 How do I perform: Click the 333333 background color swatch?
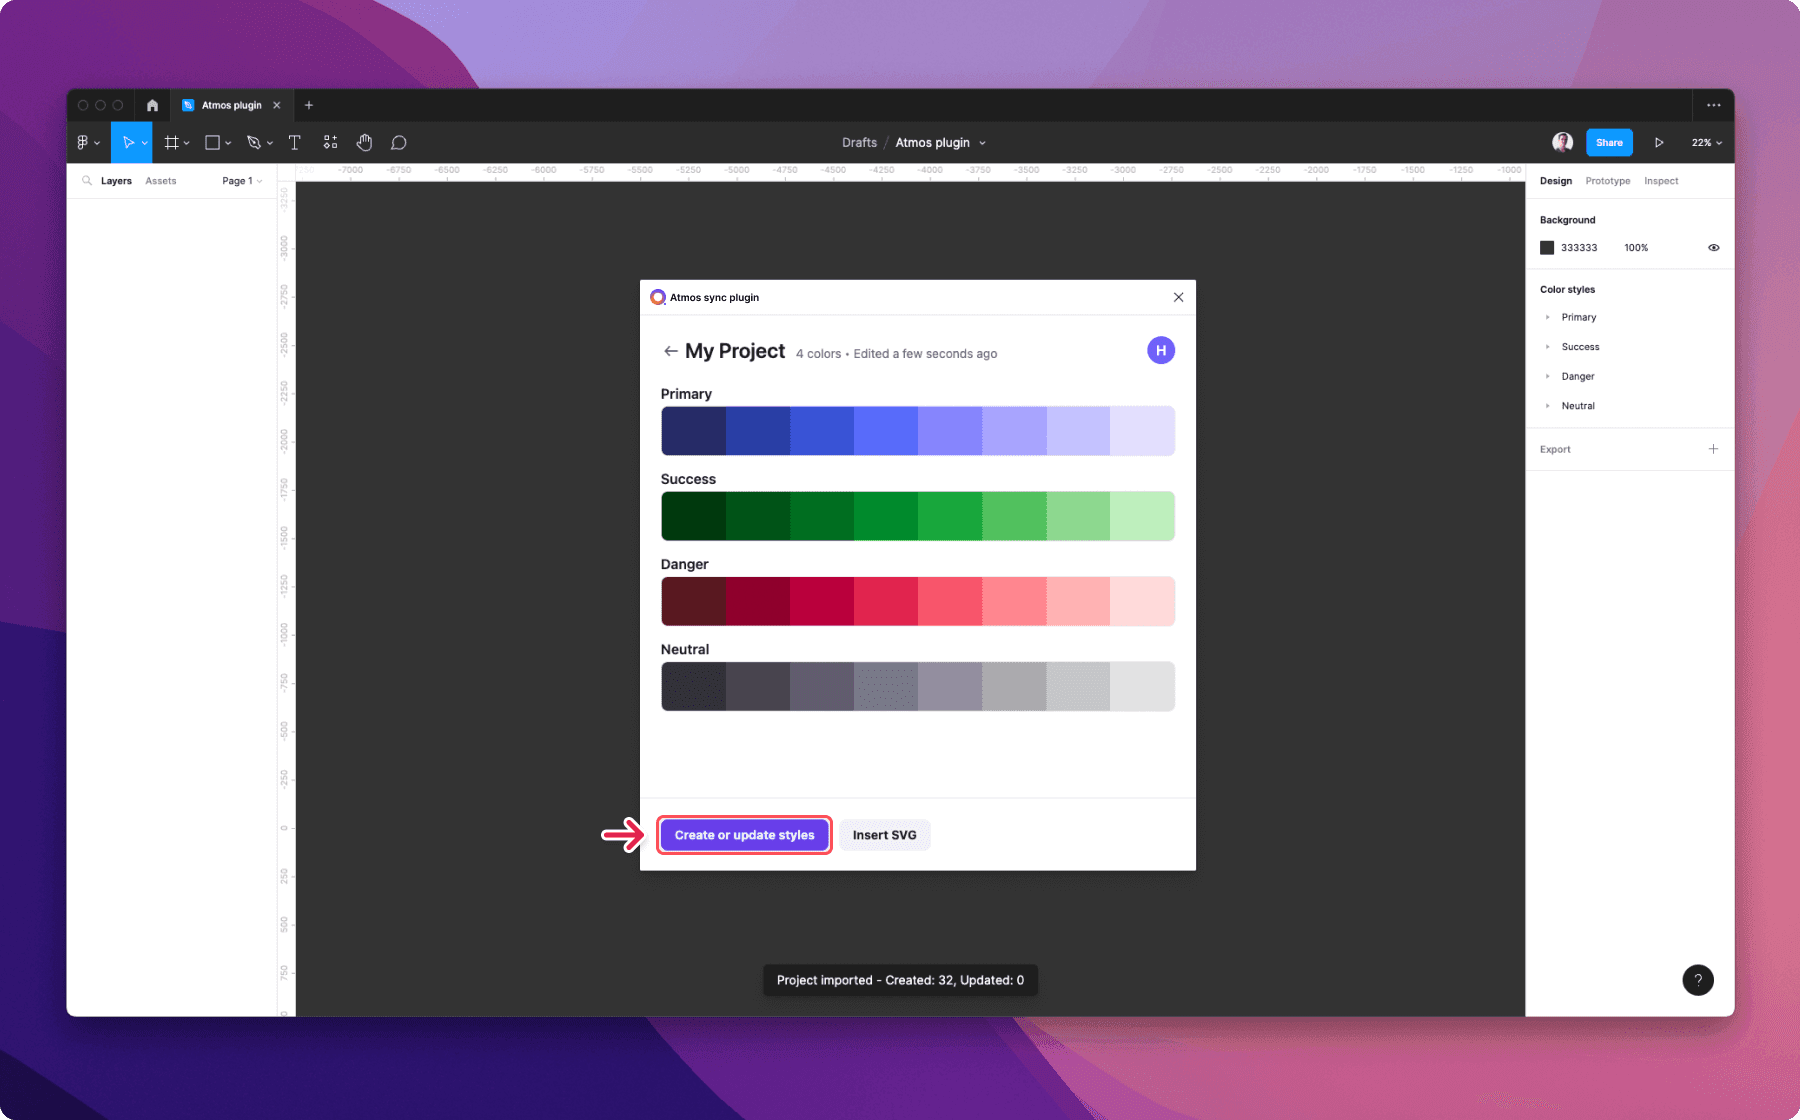coord(1548,247)
